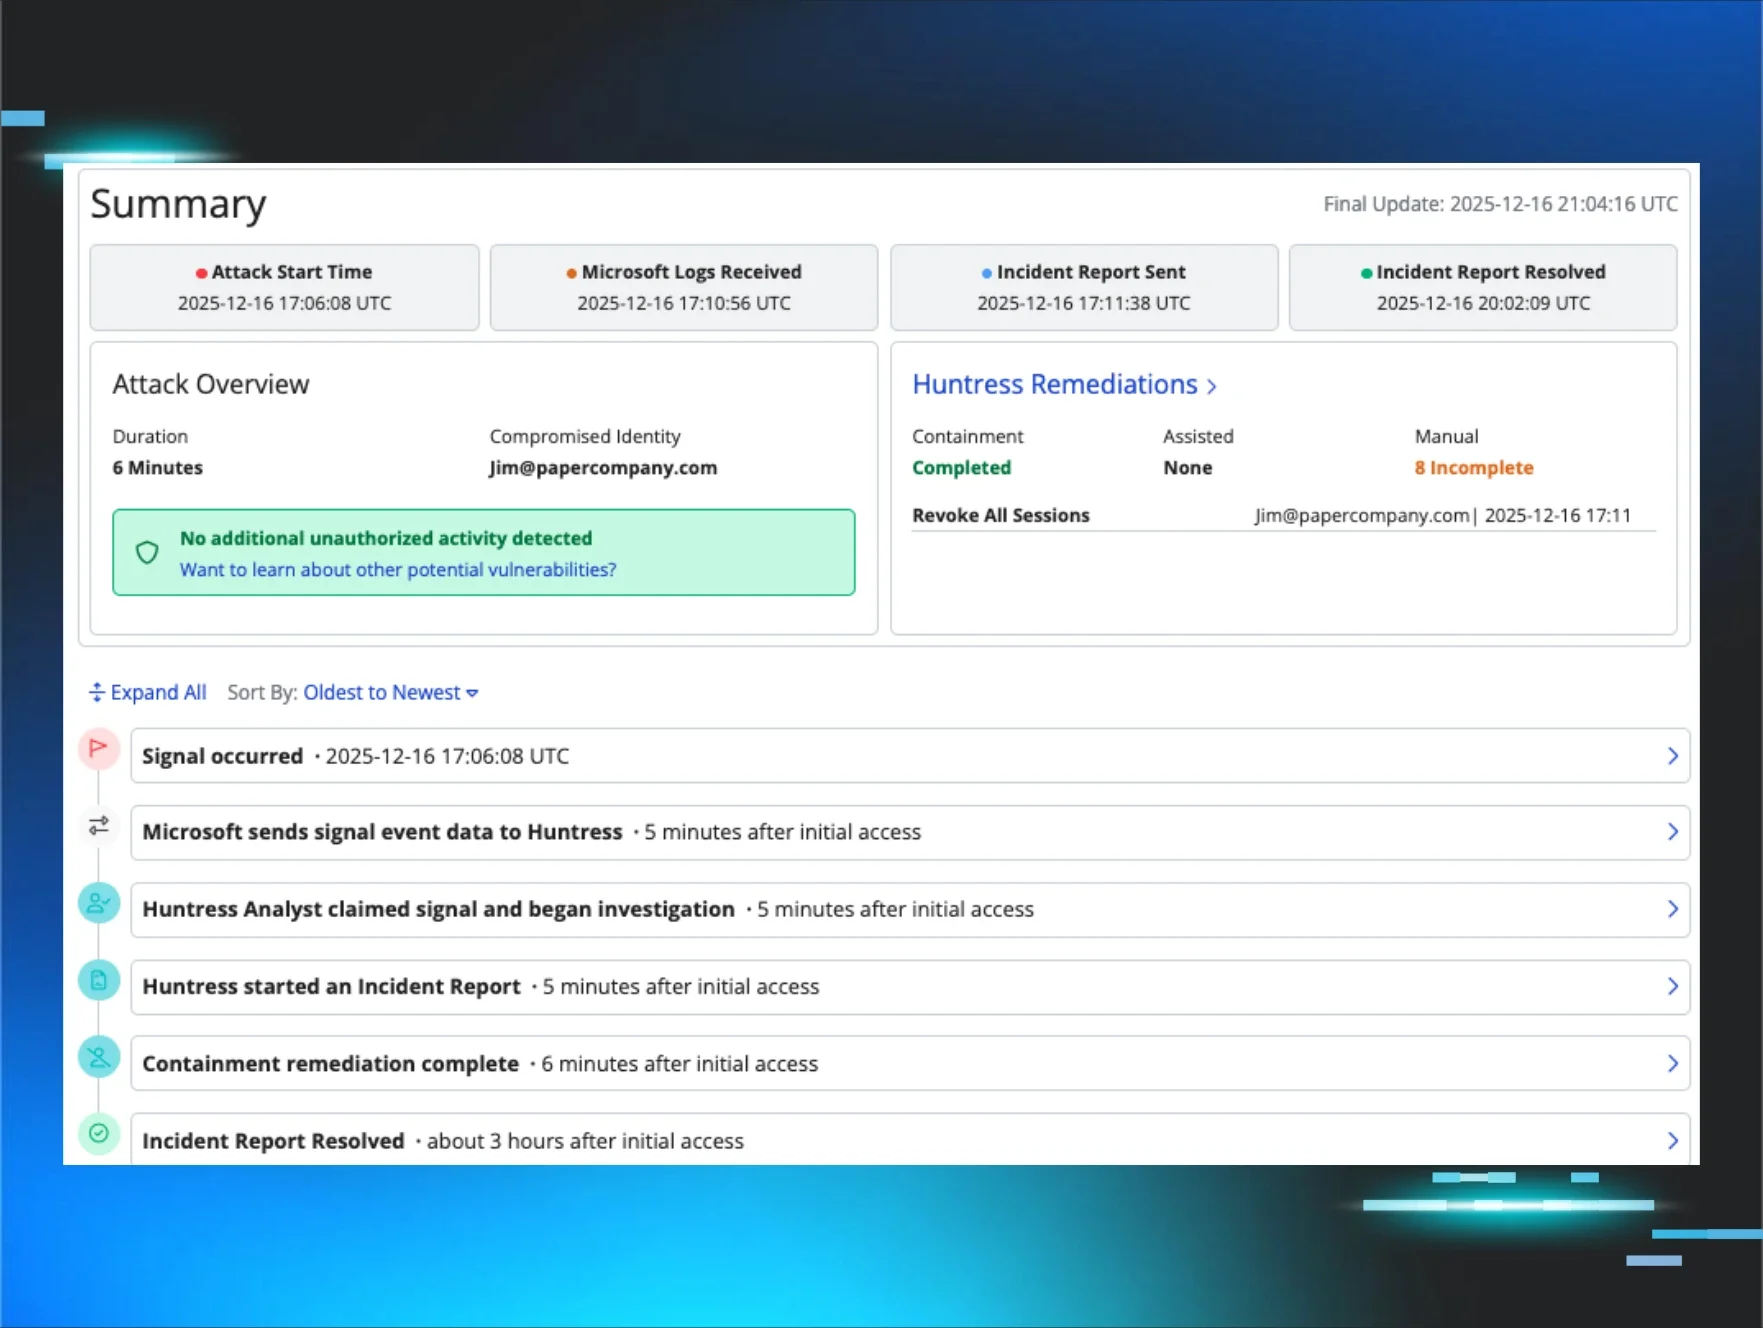1763x1328 pixels.
Task: Click the Incident Report document icon
Action: point(98,980)
